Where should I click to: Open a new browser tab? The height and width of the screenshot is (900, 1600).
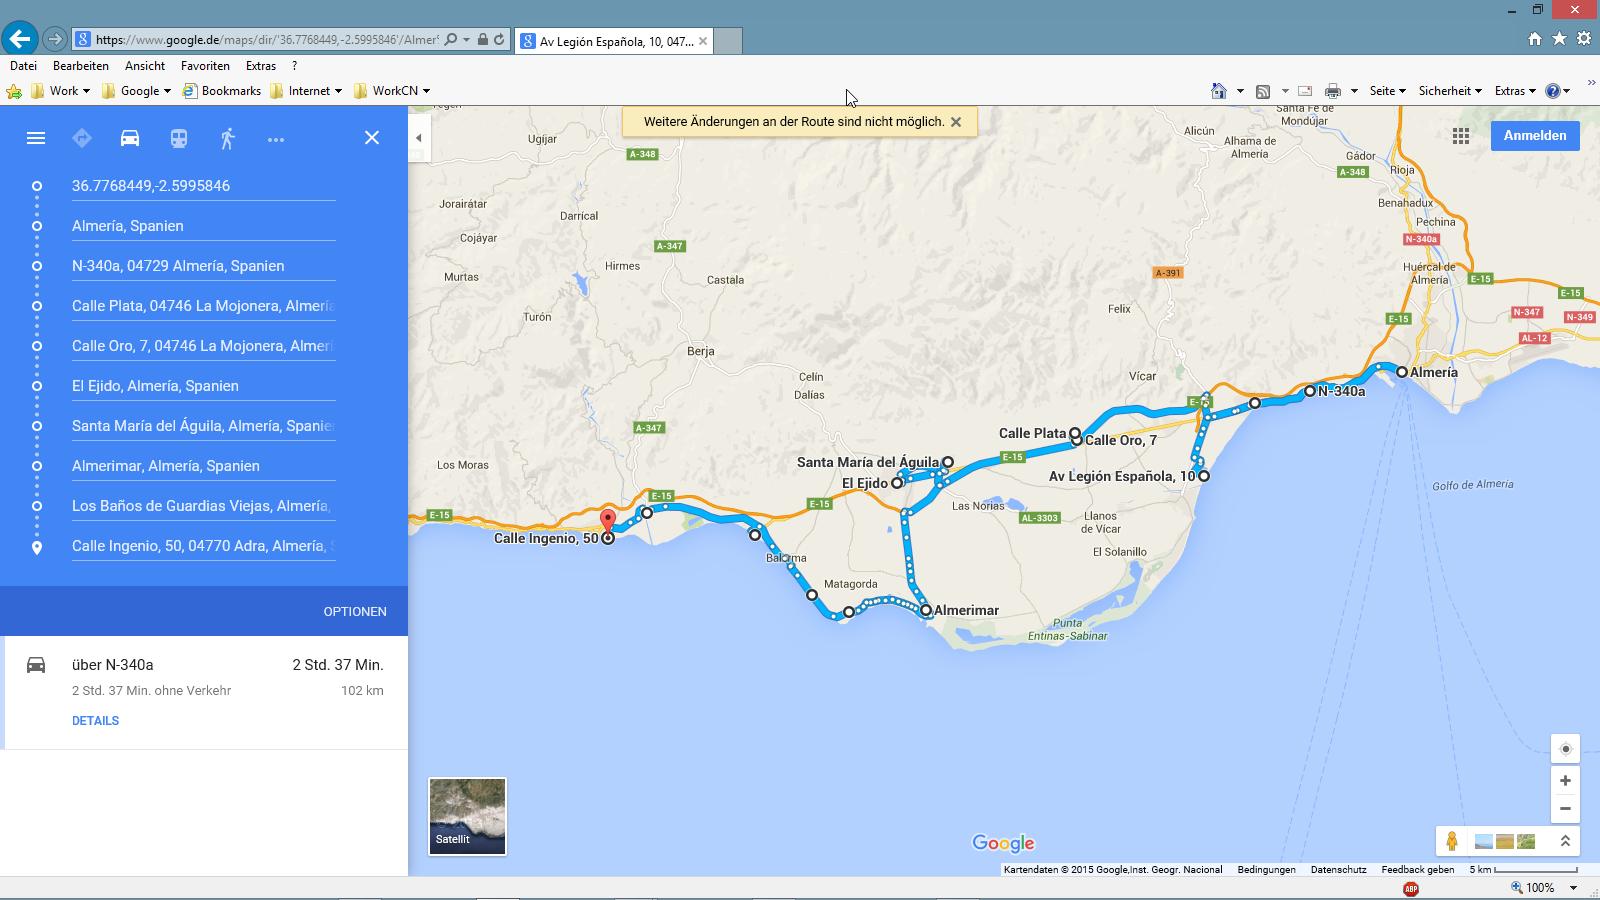pos(728,41)
